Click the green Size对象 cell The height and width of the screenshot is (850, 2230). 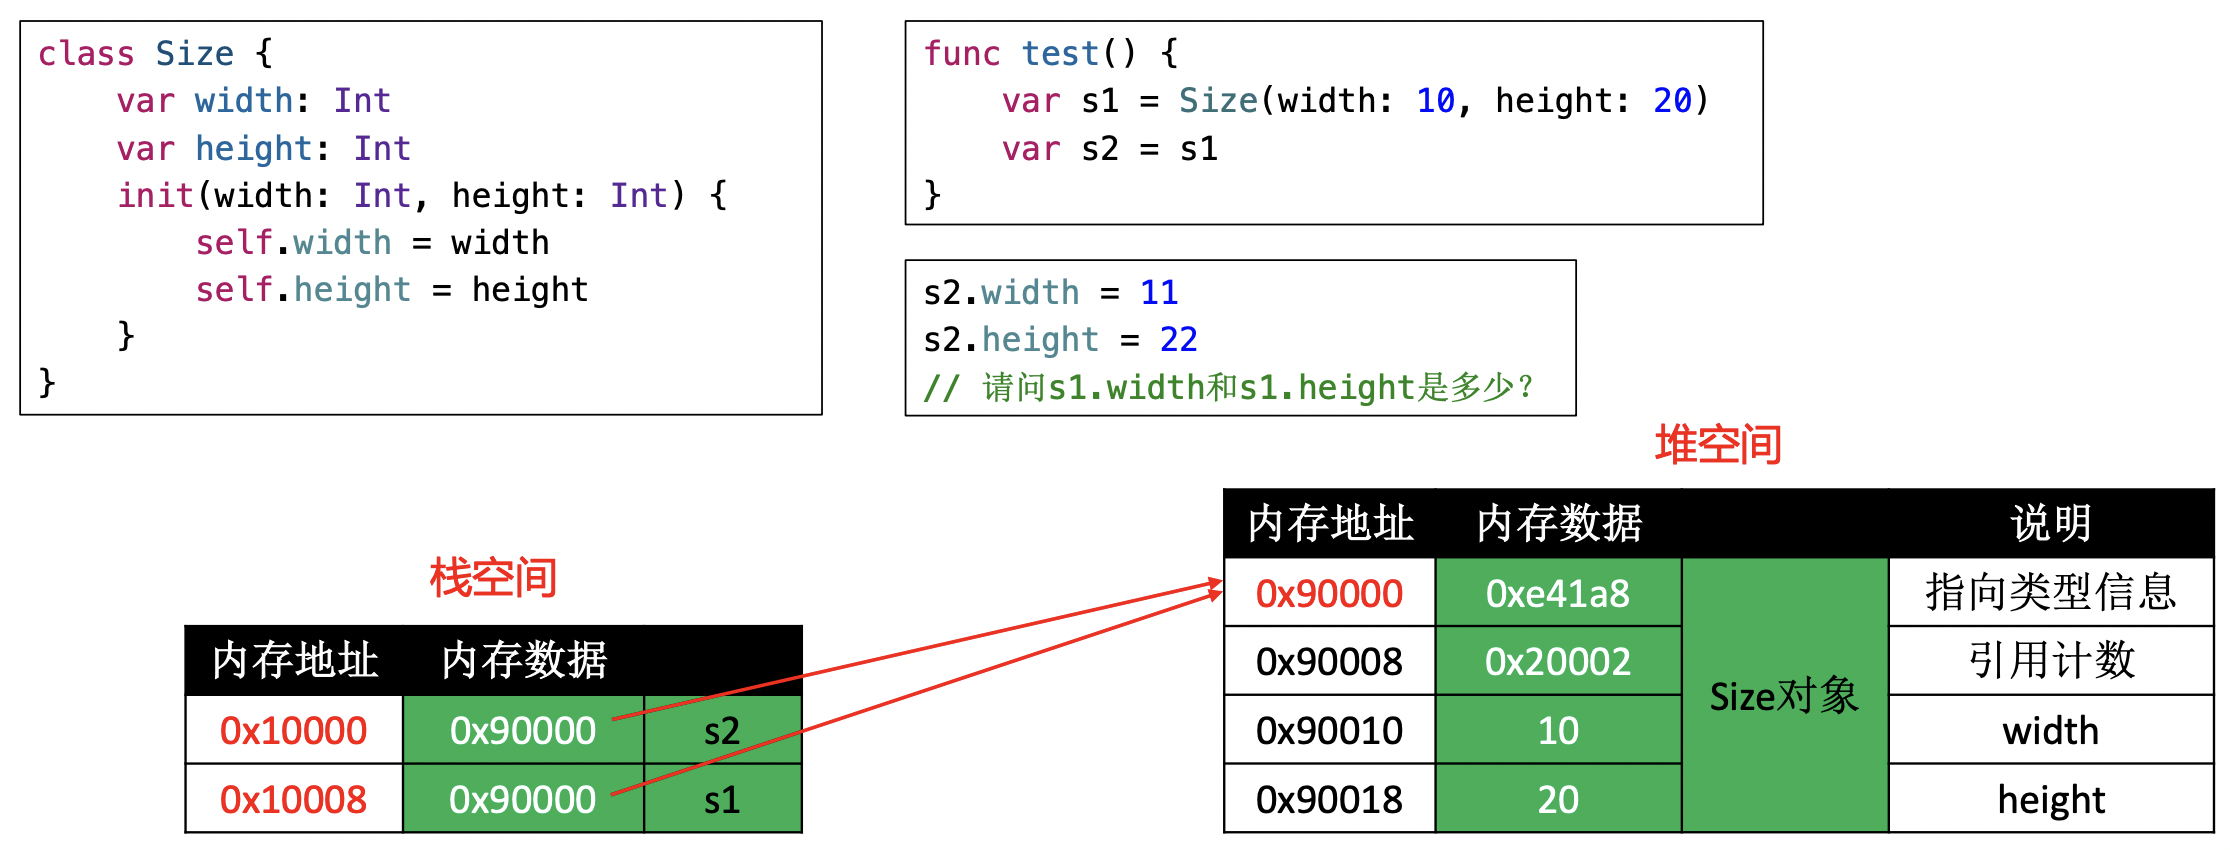[1784, 696]
